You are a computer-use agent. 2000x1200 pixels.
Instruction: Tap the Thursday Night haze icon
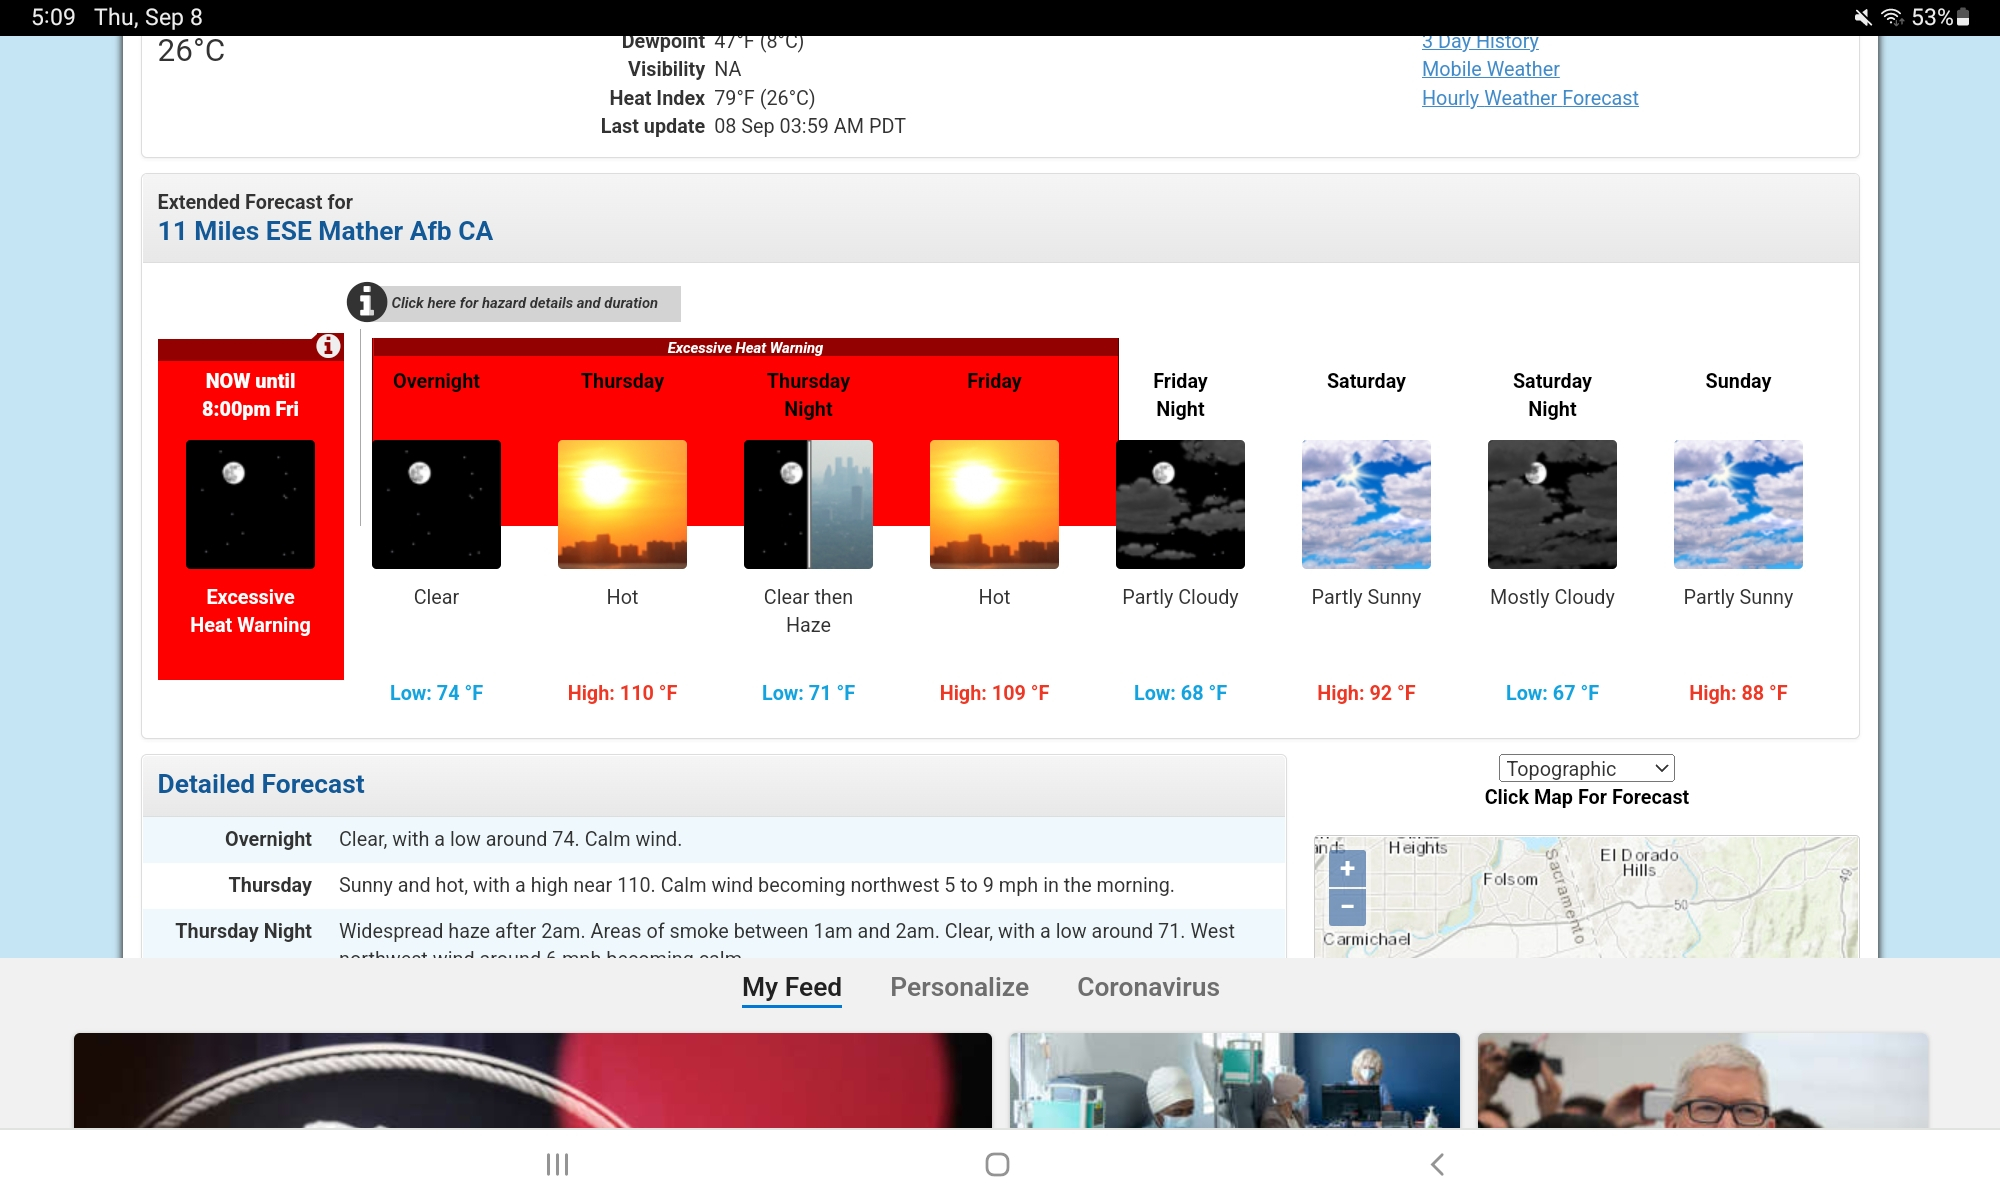(x=808, y=504)
